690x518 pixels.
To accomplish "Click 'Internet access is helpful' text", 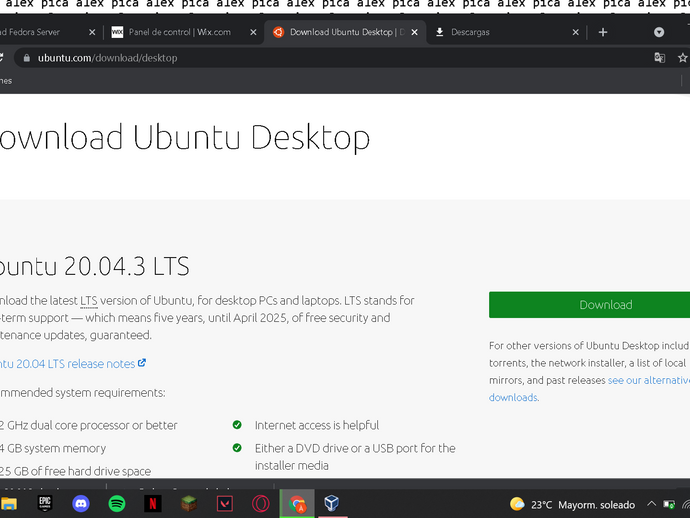I will (x=317, y=425).
